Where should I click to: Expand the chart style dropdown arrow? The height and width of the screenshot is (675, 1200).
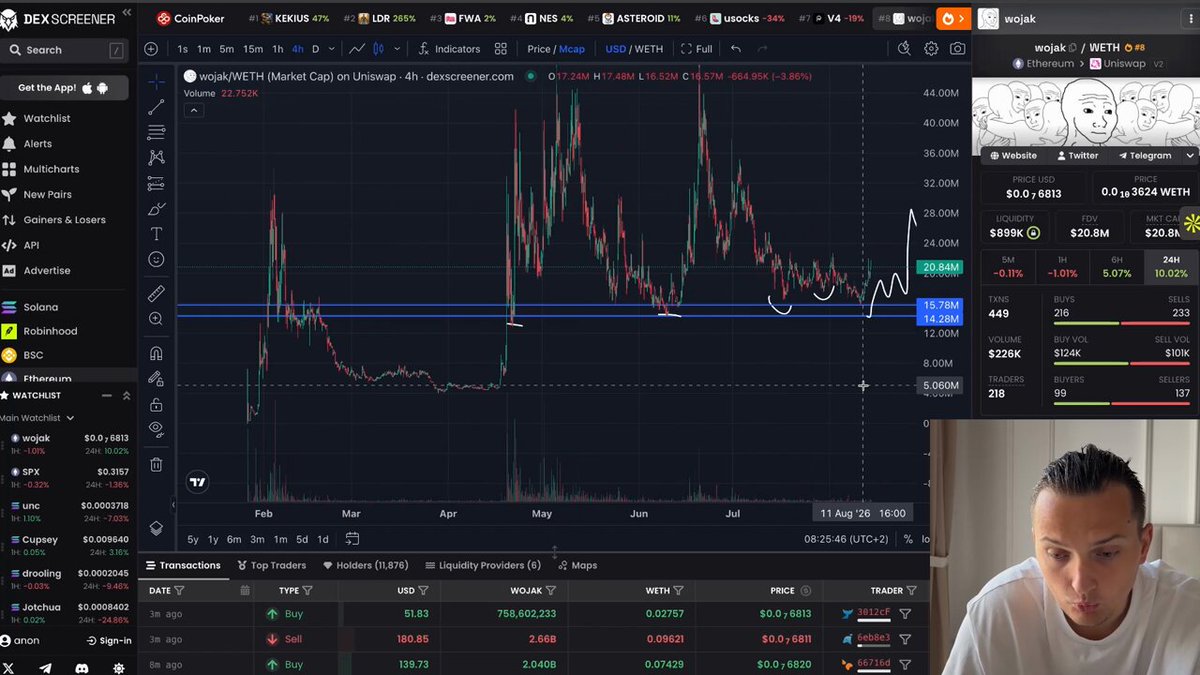pyautogui.click(x=398, y=49)
